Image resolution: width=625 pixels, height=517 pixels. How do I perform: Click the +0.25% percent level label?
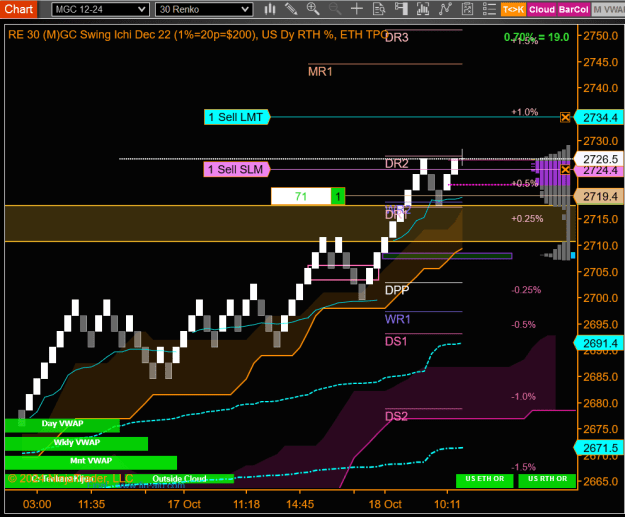point(527,218)
